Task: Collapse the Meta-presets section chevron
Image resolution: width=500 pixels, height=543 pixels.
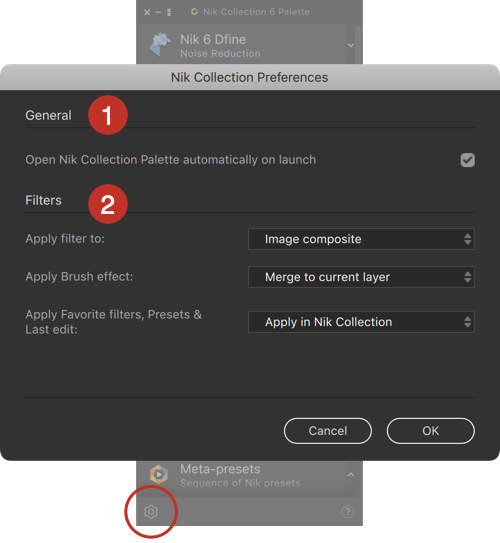Action: click(351, 474)
